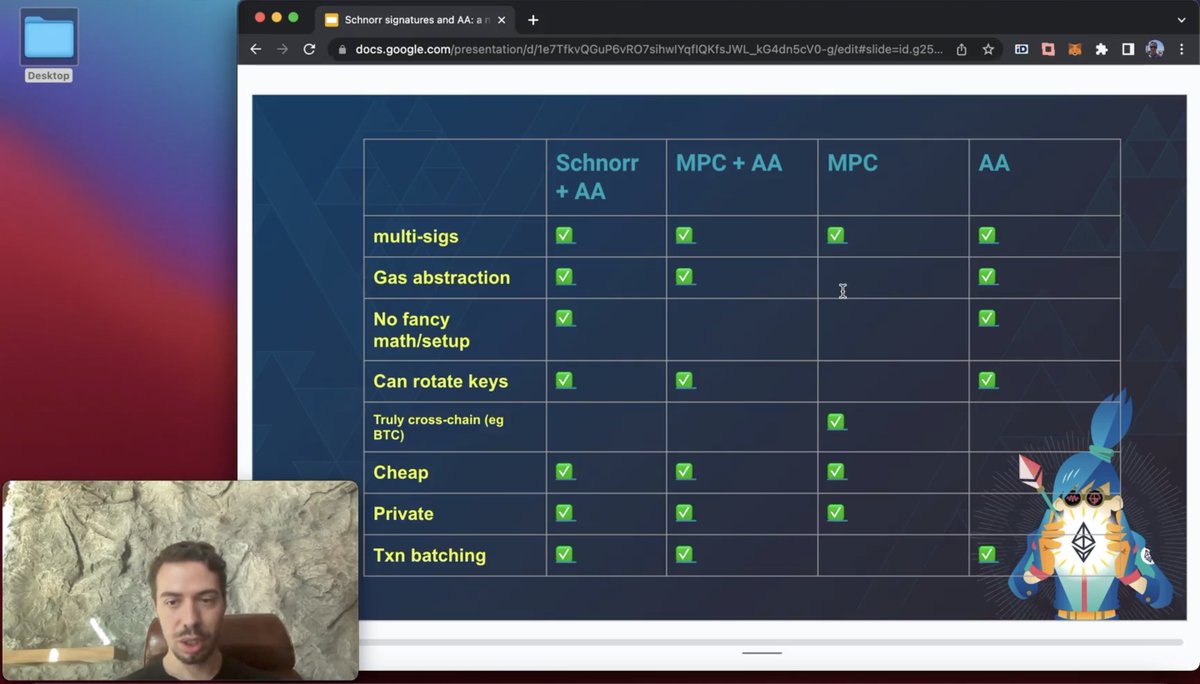Share the page via the address bar icon

pos(960,48)
